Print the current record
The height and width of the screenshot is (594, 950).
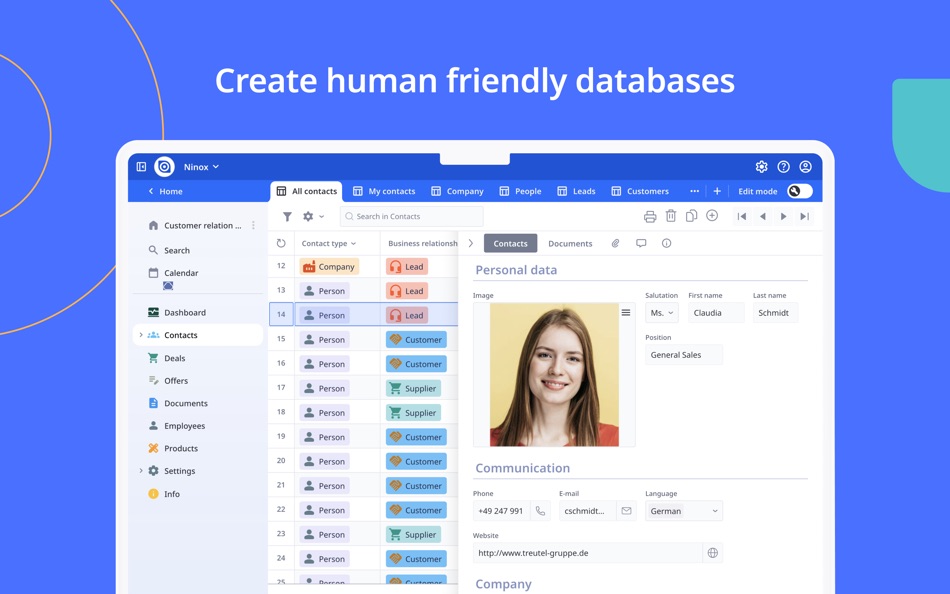tap(650, 216)
